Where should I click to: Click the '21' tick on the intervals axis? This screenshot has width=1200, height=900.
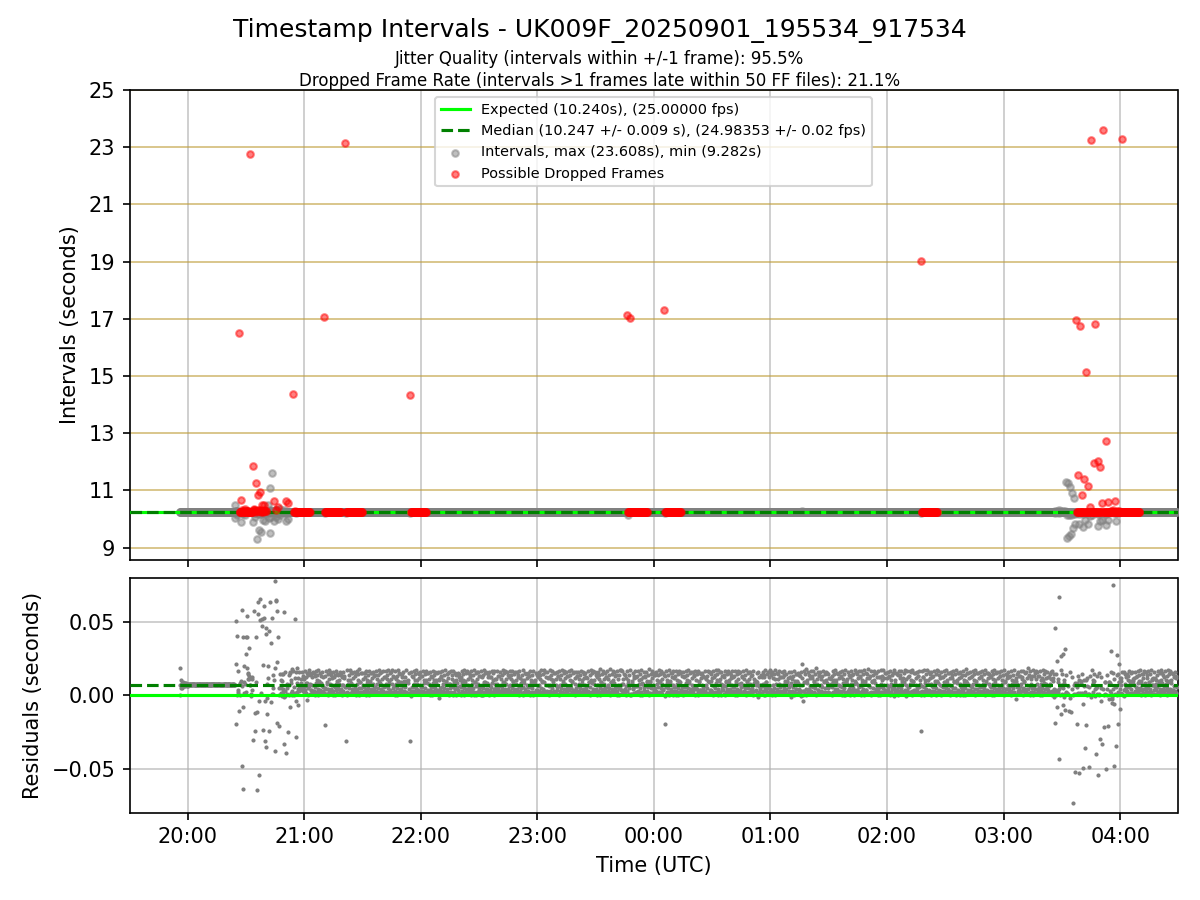(102, 205)
